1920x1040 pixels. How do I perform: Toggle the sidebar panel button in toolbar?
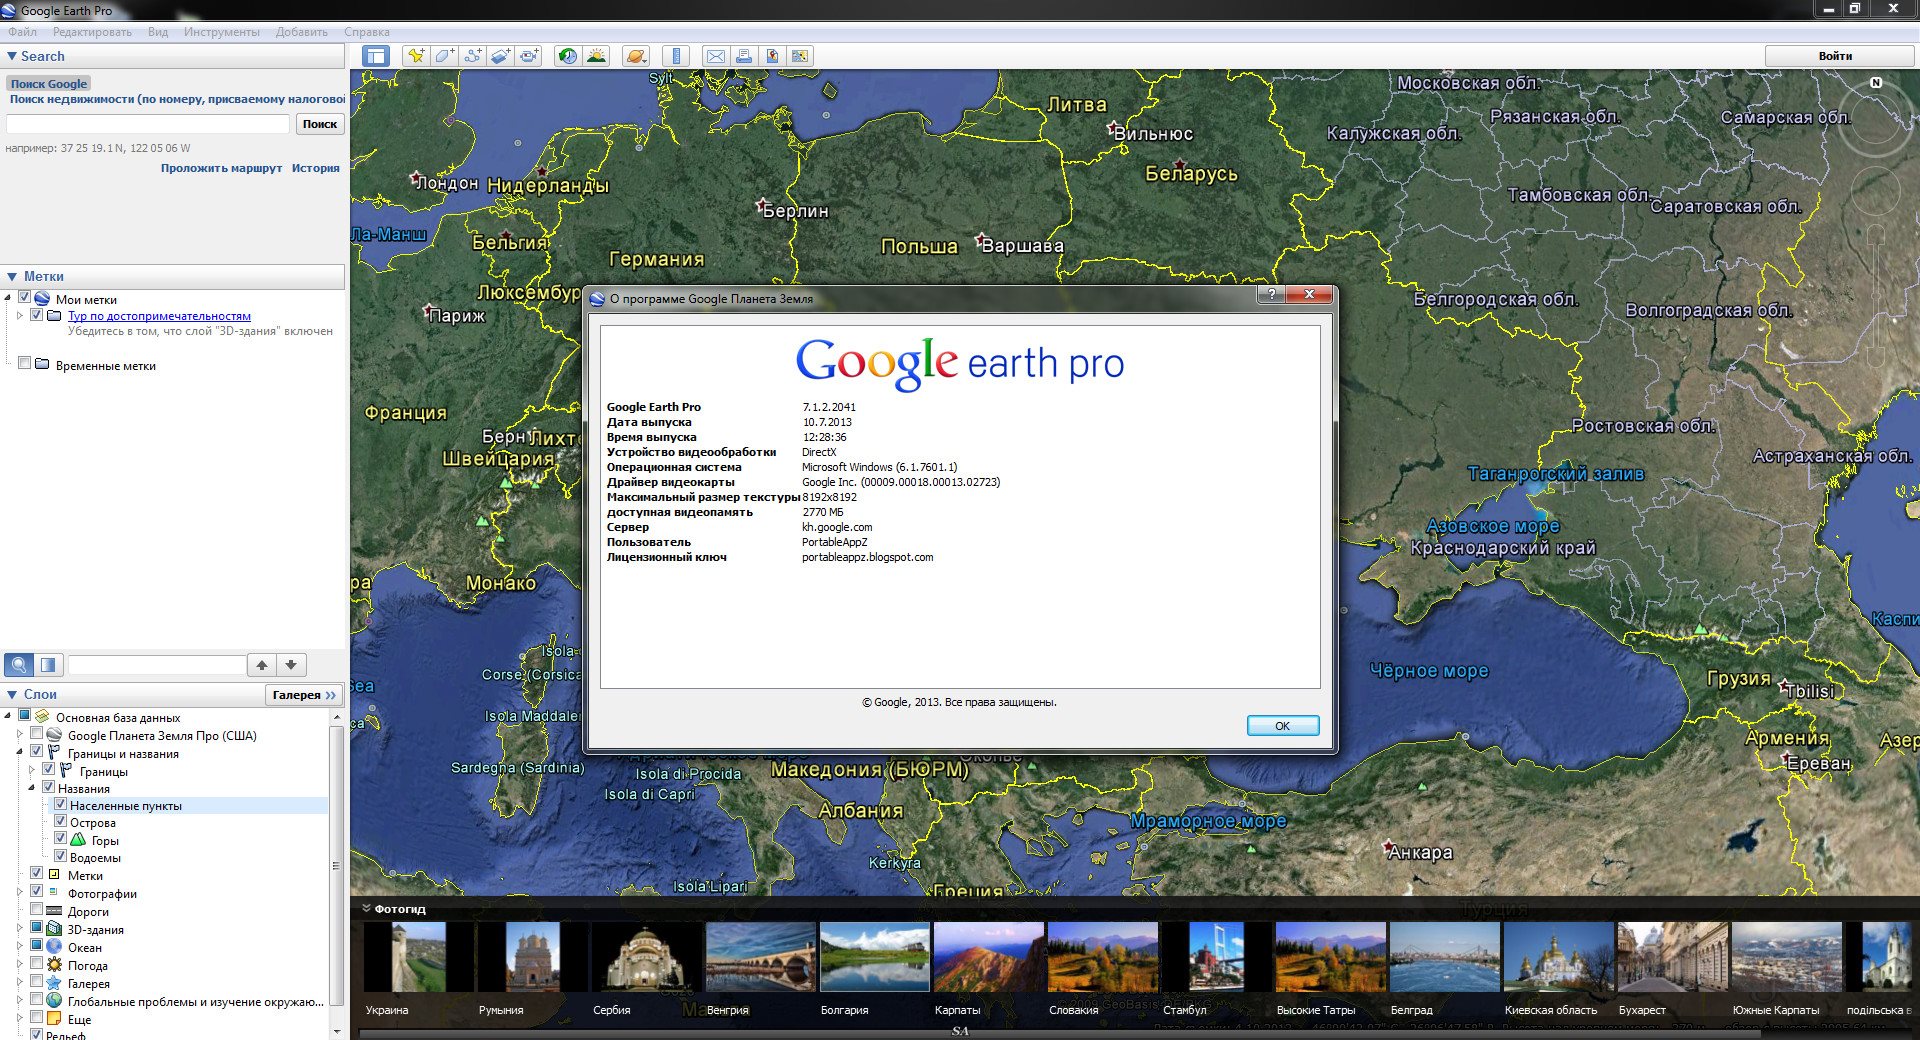coord(376,56)
